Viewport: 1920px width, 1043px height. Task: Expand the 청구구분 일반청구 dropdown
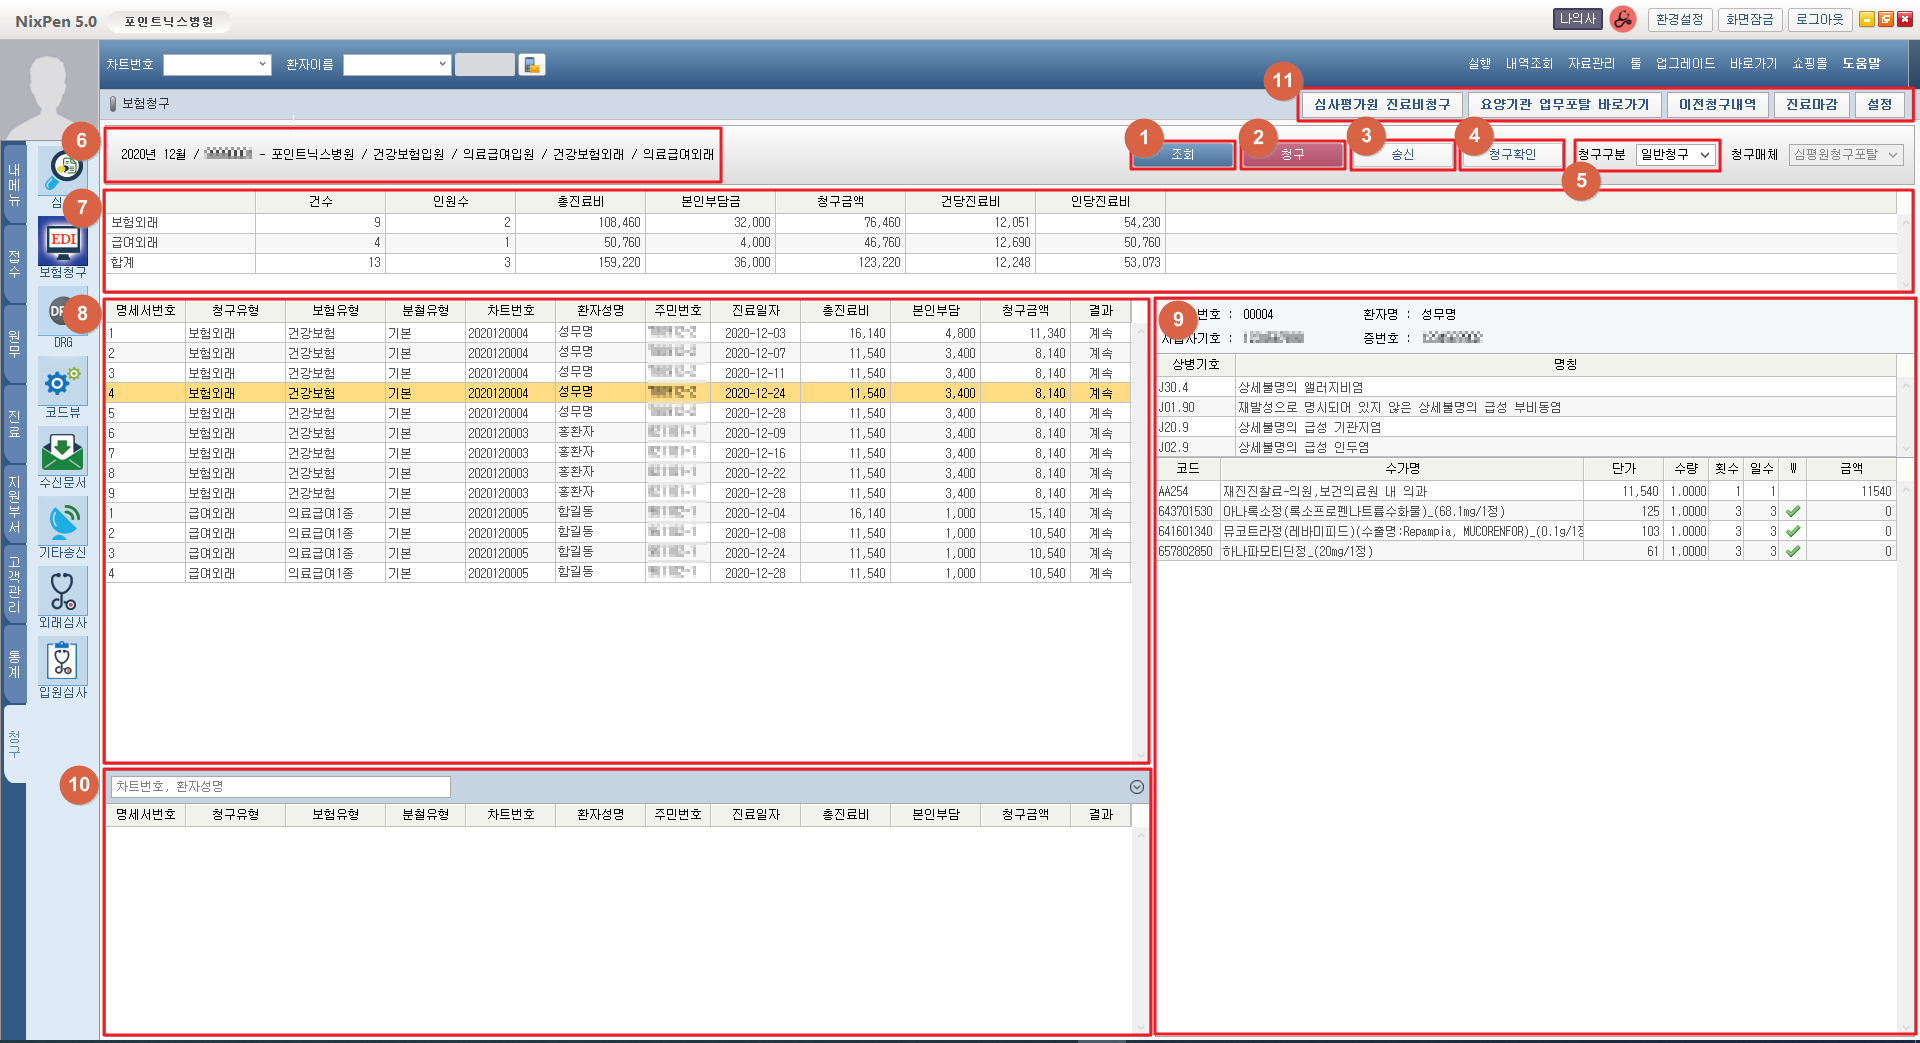1677,155
